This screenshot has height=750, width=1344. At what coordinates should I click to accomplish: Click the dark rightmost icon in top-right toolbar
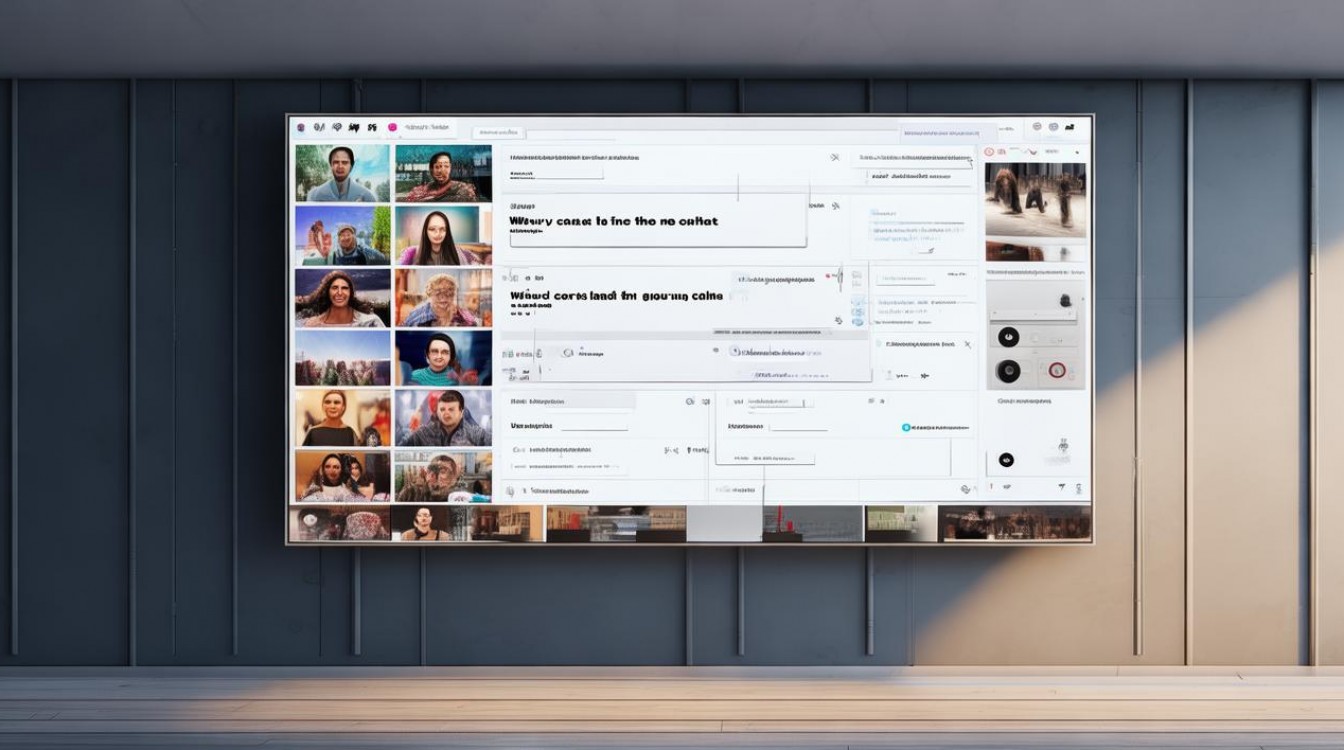[1069, 128]
